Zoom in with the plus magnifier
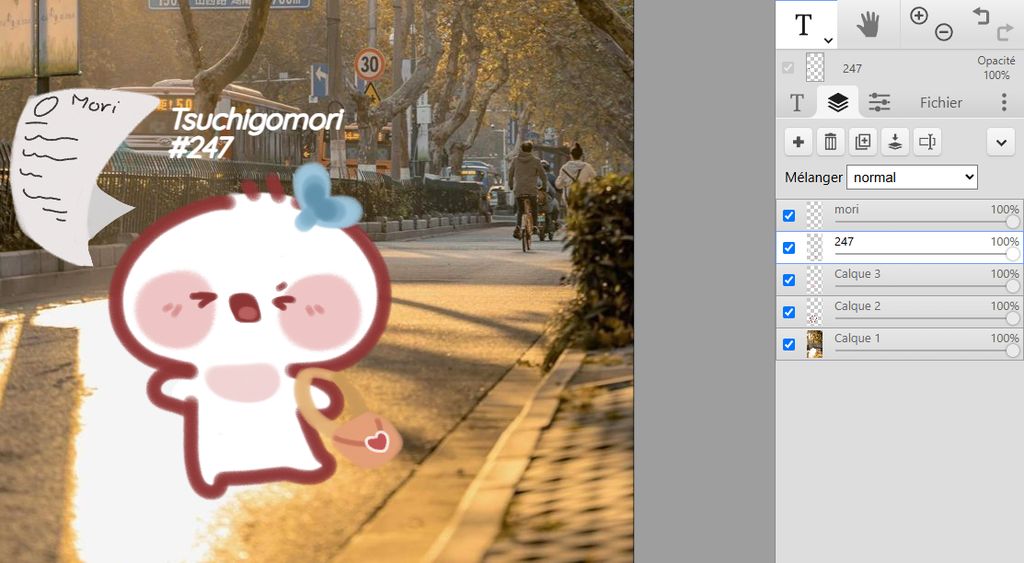Screen dimensions: 1024x563 (919, 16)
